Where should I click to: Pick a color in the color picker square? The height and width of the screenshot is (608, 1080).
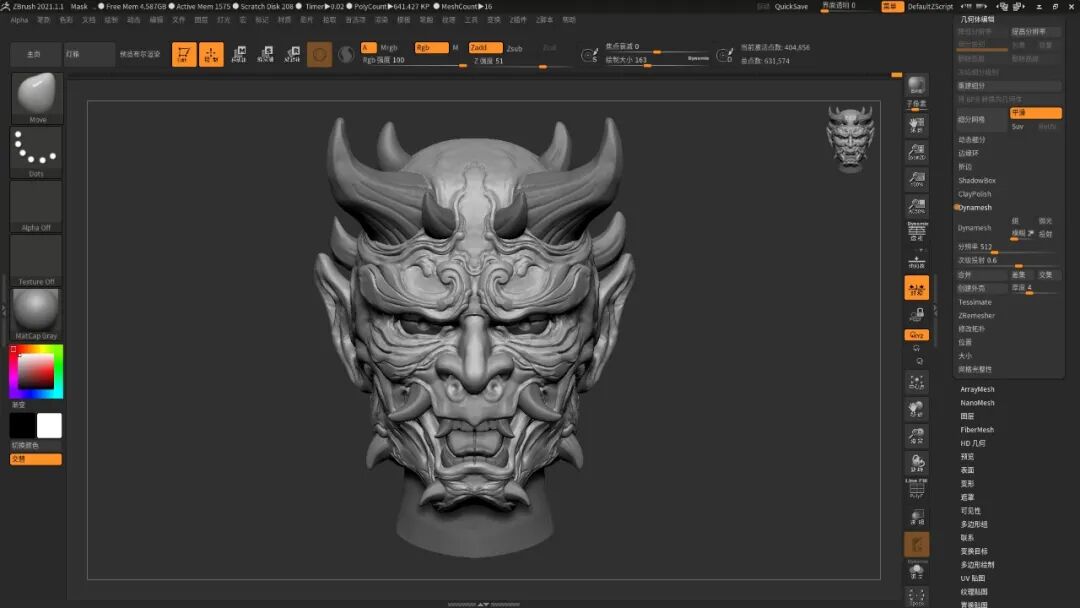[36, 372]
